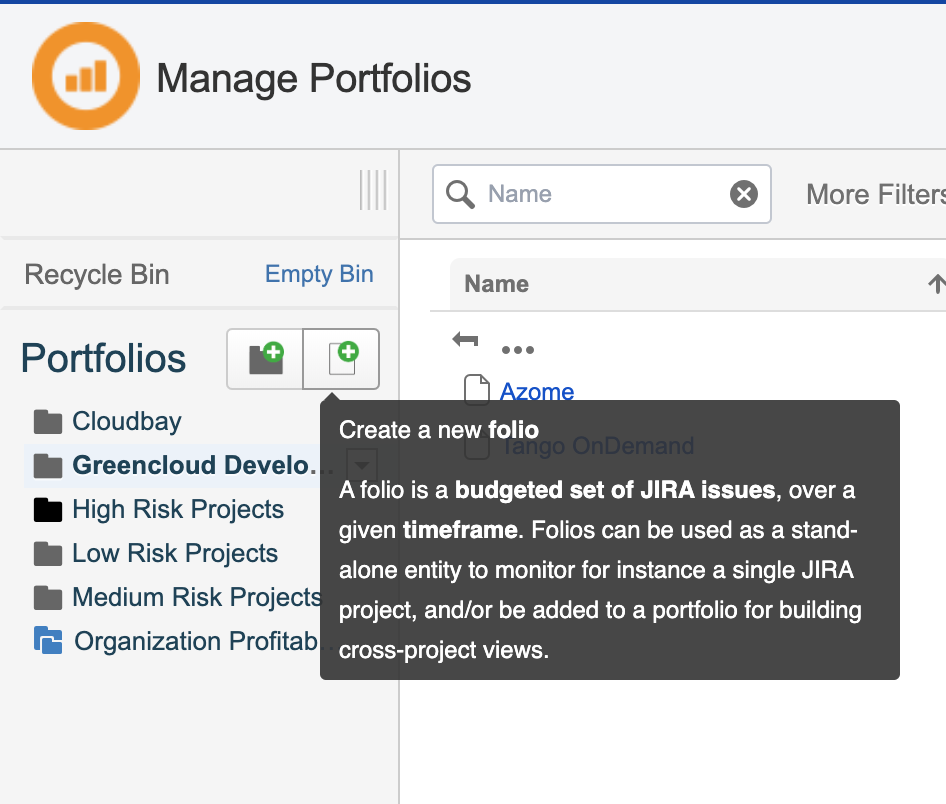Empty the Recycle Bin
Image resolution: width=946 pixels, height=804 pixels.
[x=318, y=273]
